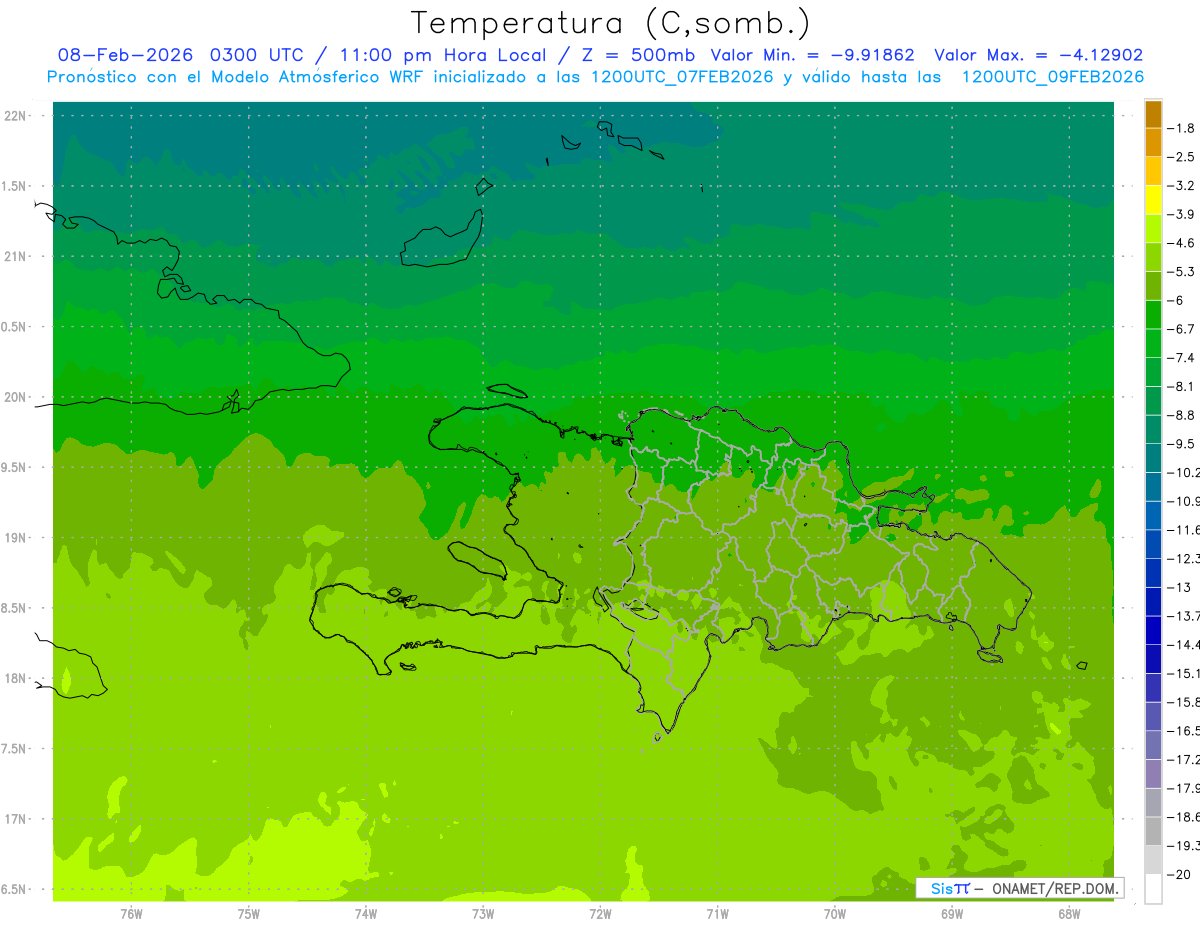Viewport: 1200px width, 927px height.
Task: Pick the white swatch below -20
Action: coord(1153,889)
